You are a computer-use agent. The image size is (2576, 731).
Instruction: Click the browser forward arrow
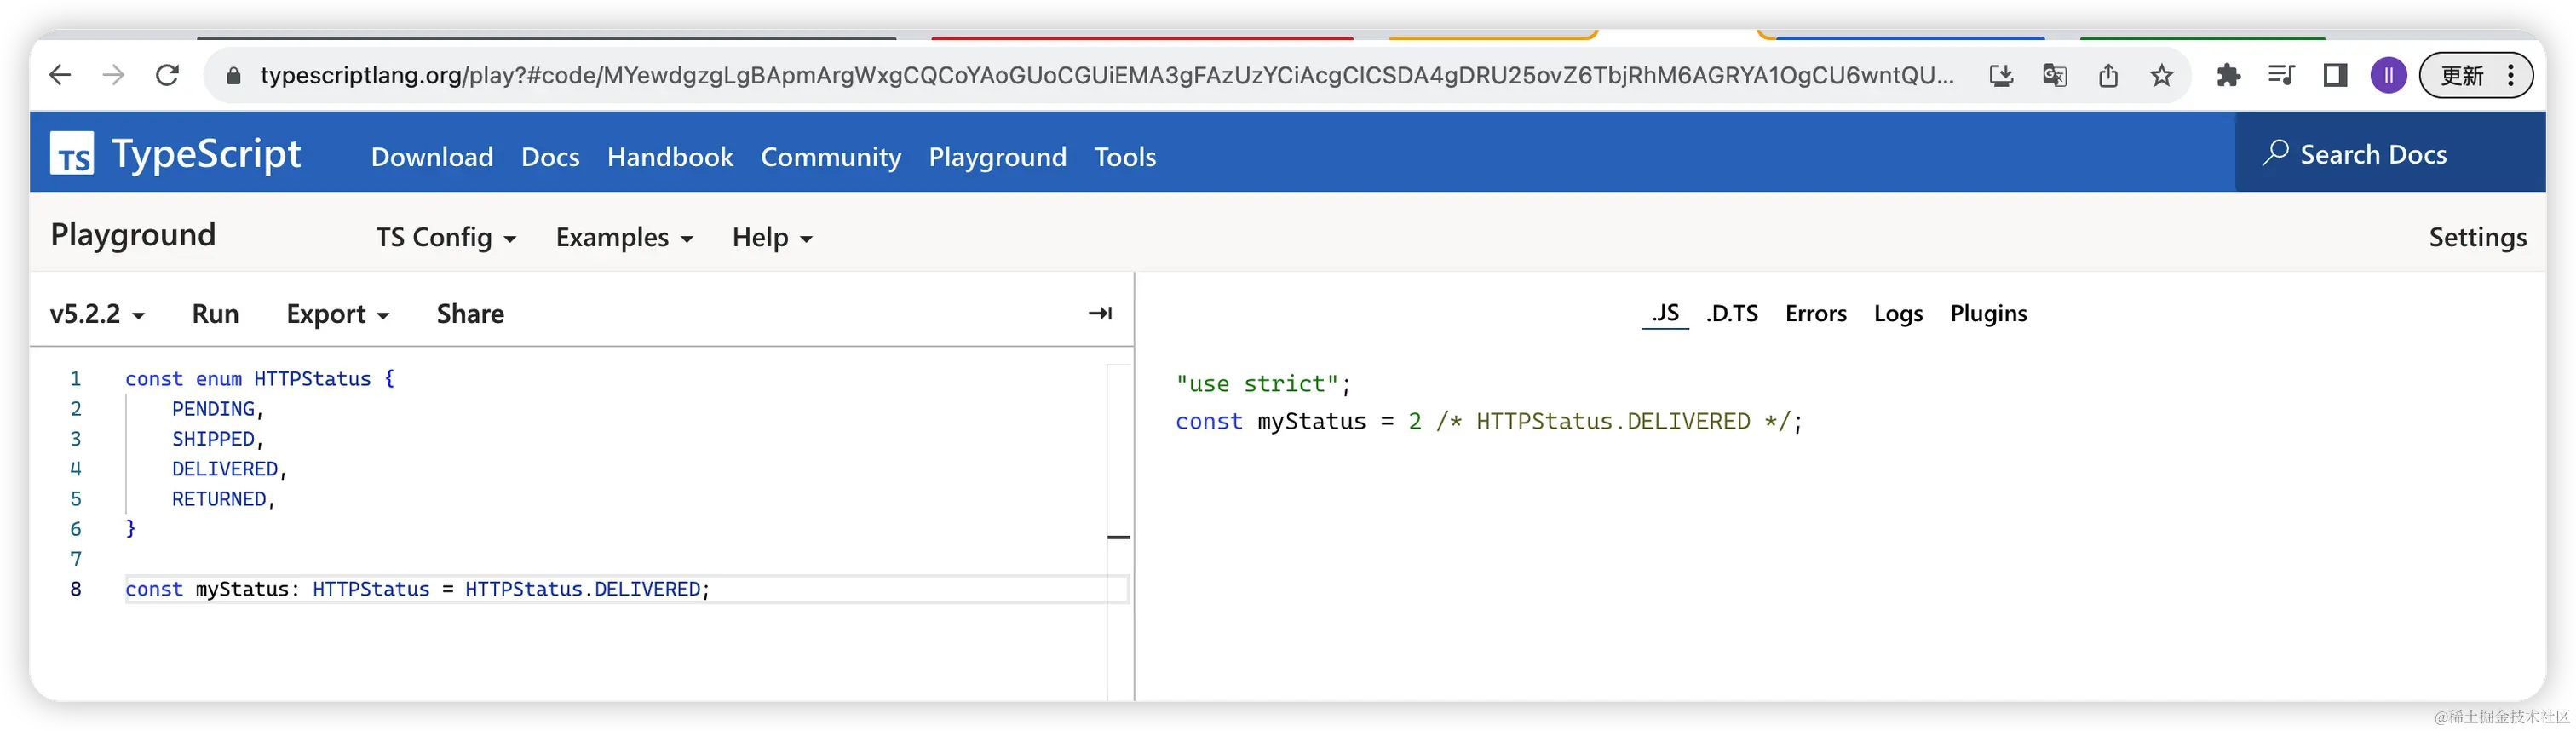(113, 75)
